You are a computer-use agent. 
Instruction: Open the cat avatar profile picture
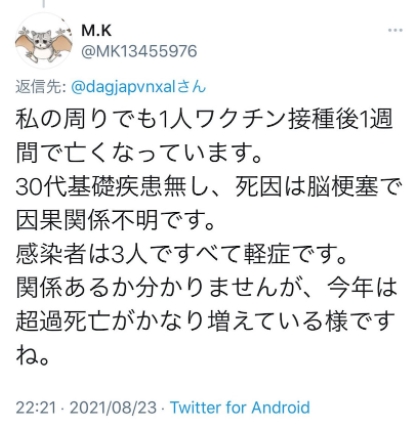click(43, 41)
